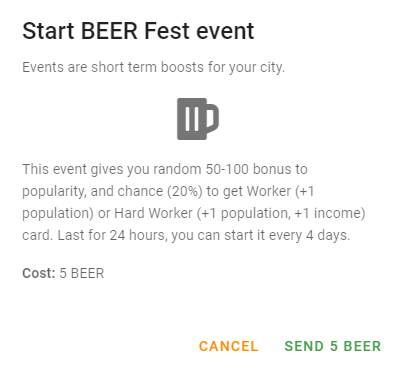Click the words 'Hard Worker' in the description

153,213
